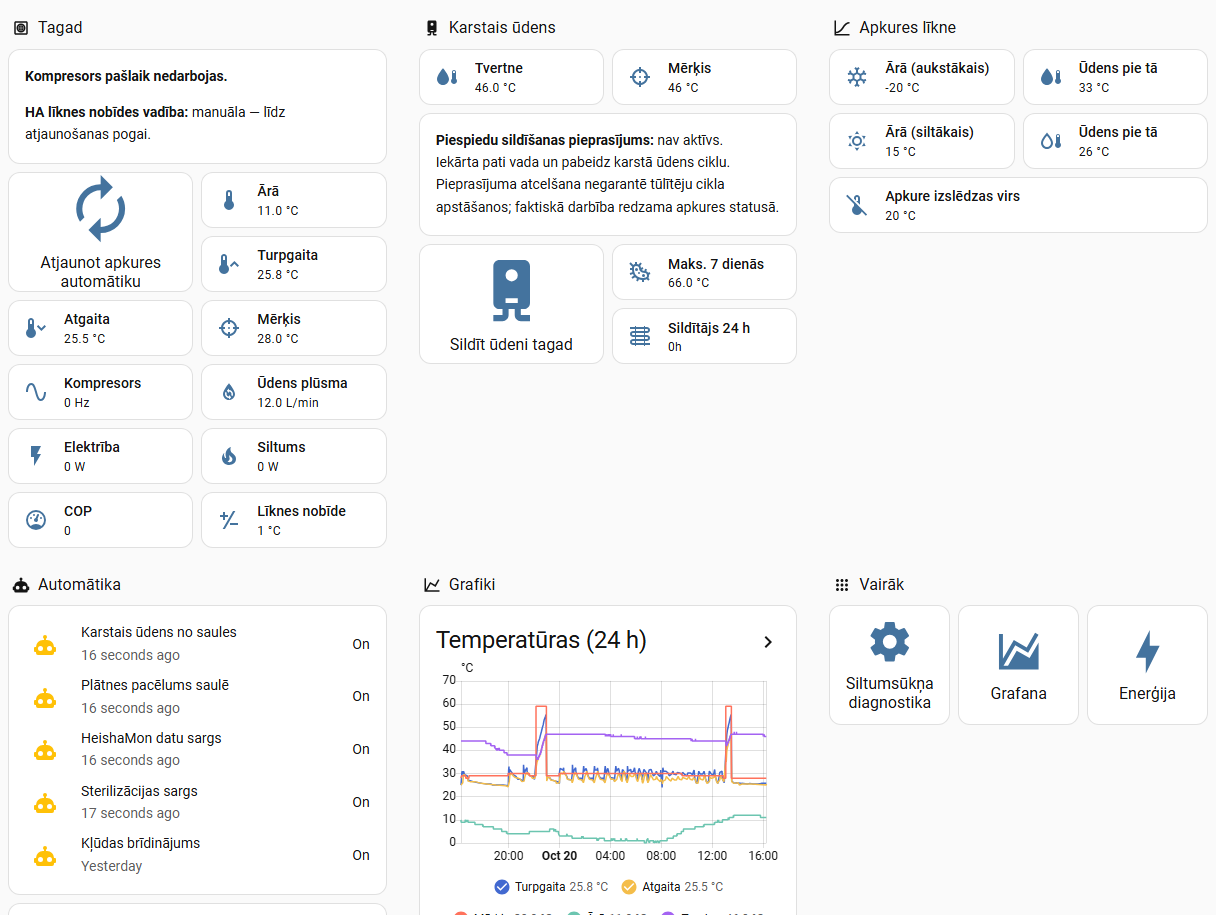Click the Automātika section heading
This screenshot has width=1216, height=915.
pos(79,585)
